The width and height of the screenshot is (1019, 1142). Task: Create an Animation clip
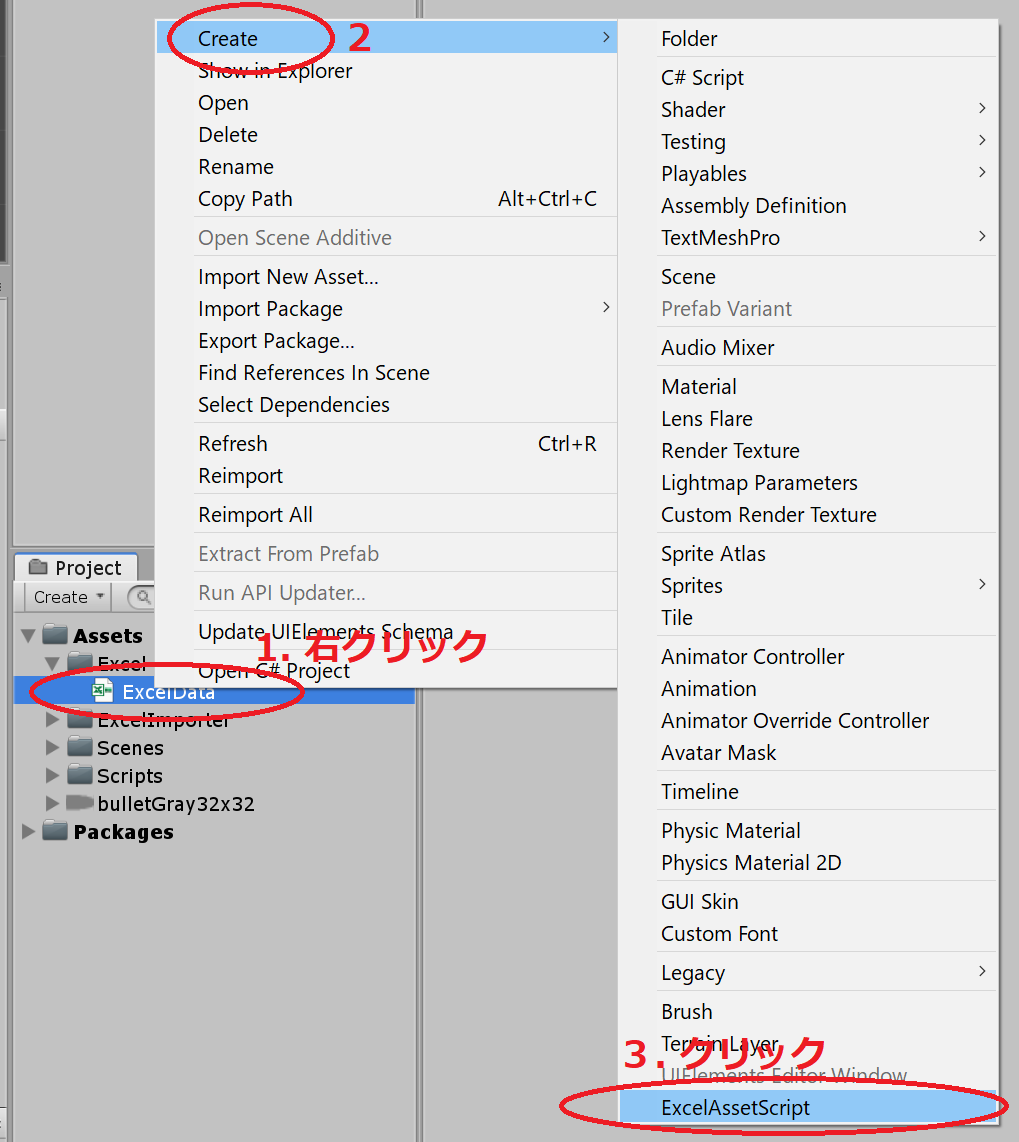pyautogui.click(x=808, y=689)
